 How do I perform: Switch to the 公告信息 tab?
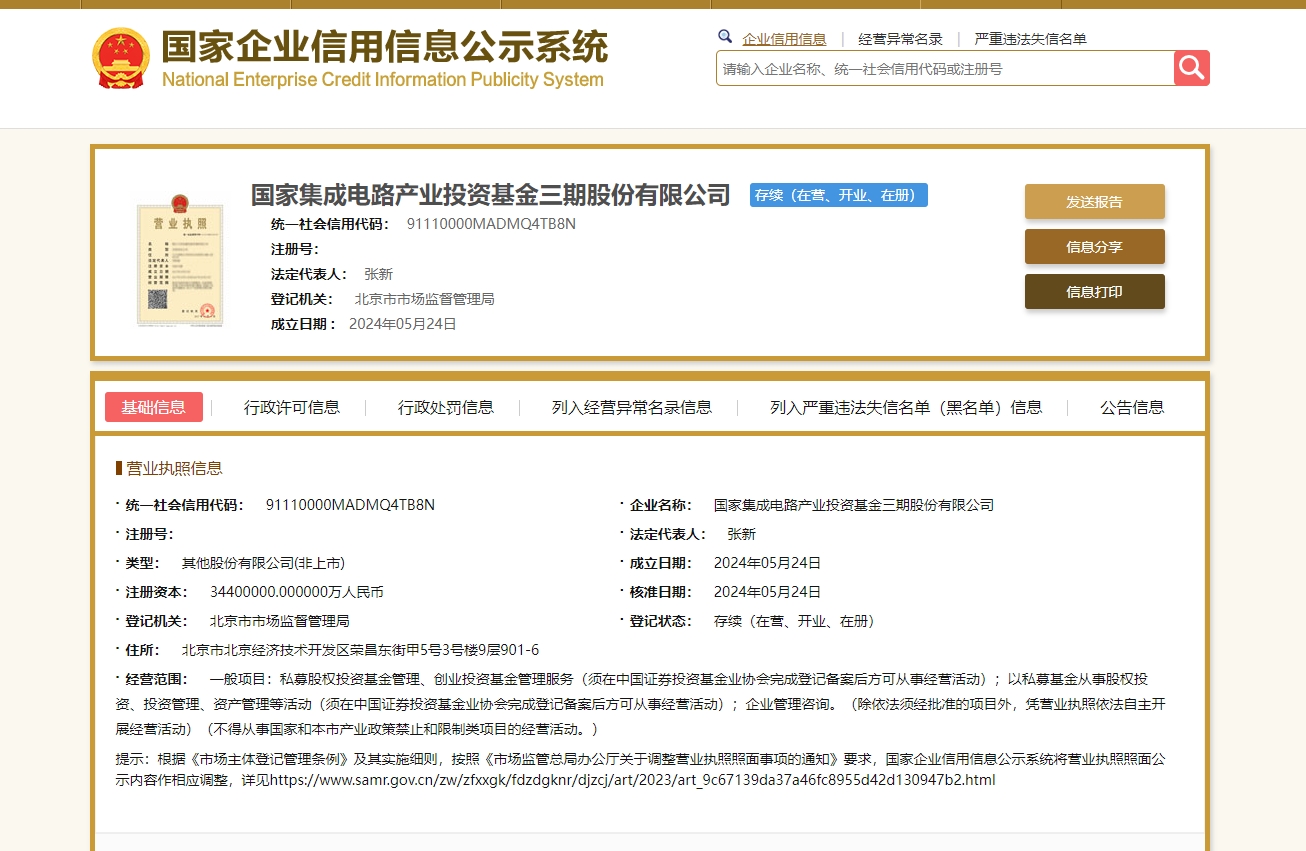(1131, 407)
